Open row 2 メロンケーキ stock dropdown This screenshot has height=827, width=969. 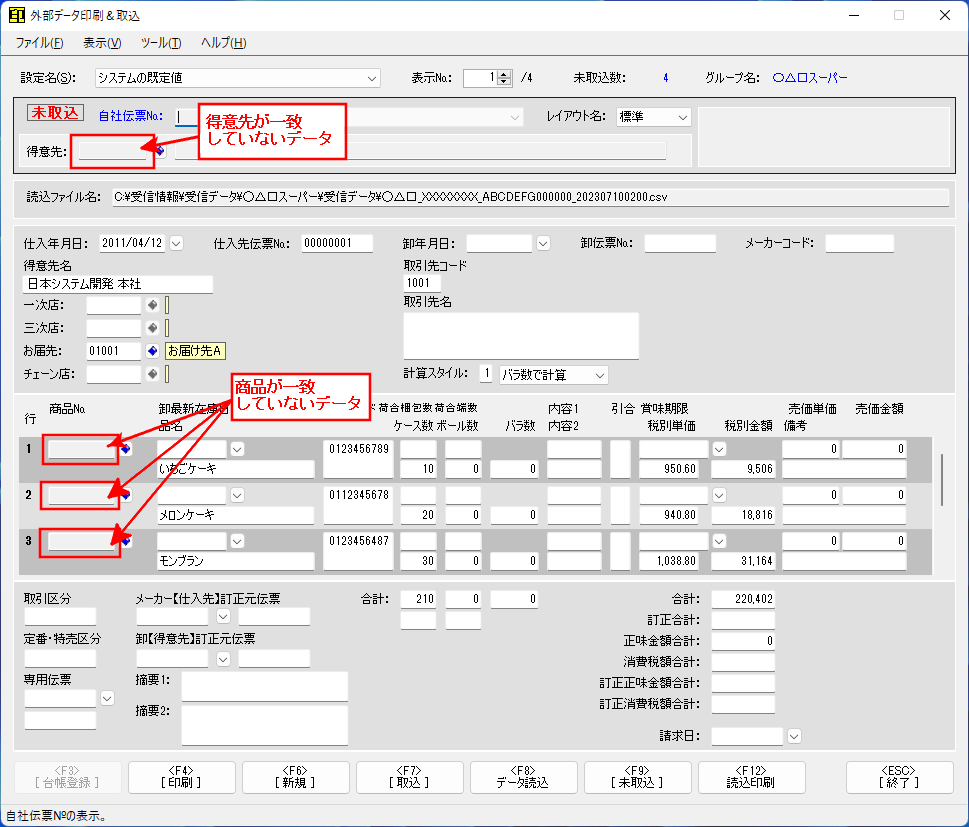click(237, 495)
